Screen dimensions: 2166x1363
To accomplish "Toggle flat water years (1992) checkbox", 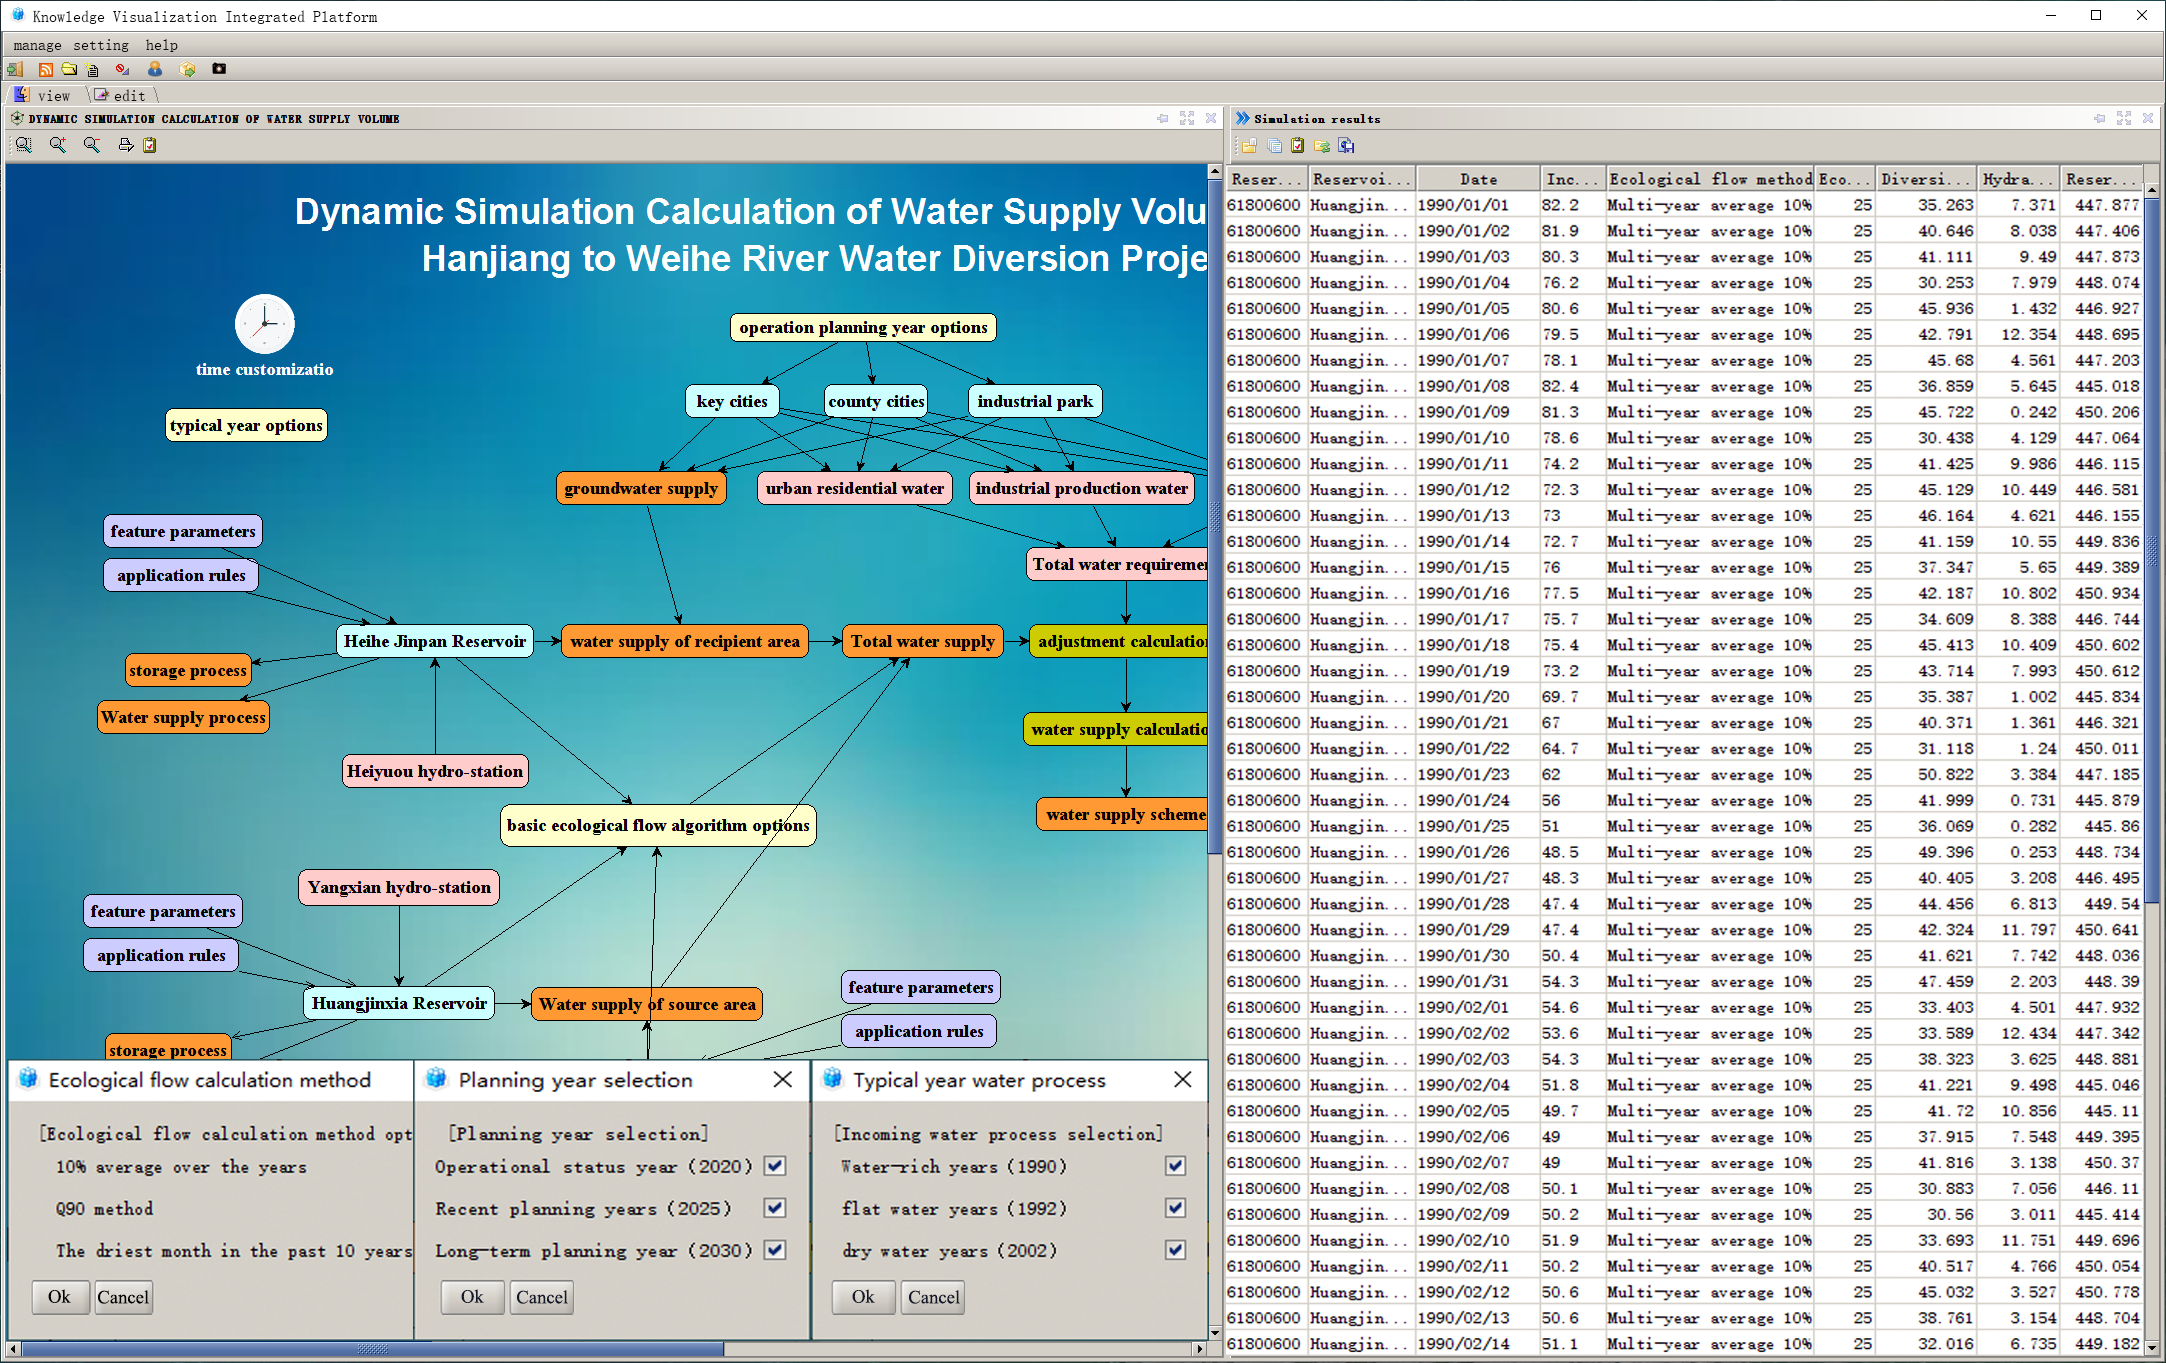I will 1176,1208.
